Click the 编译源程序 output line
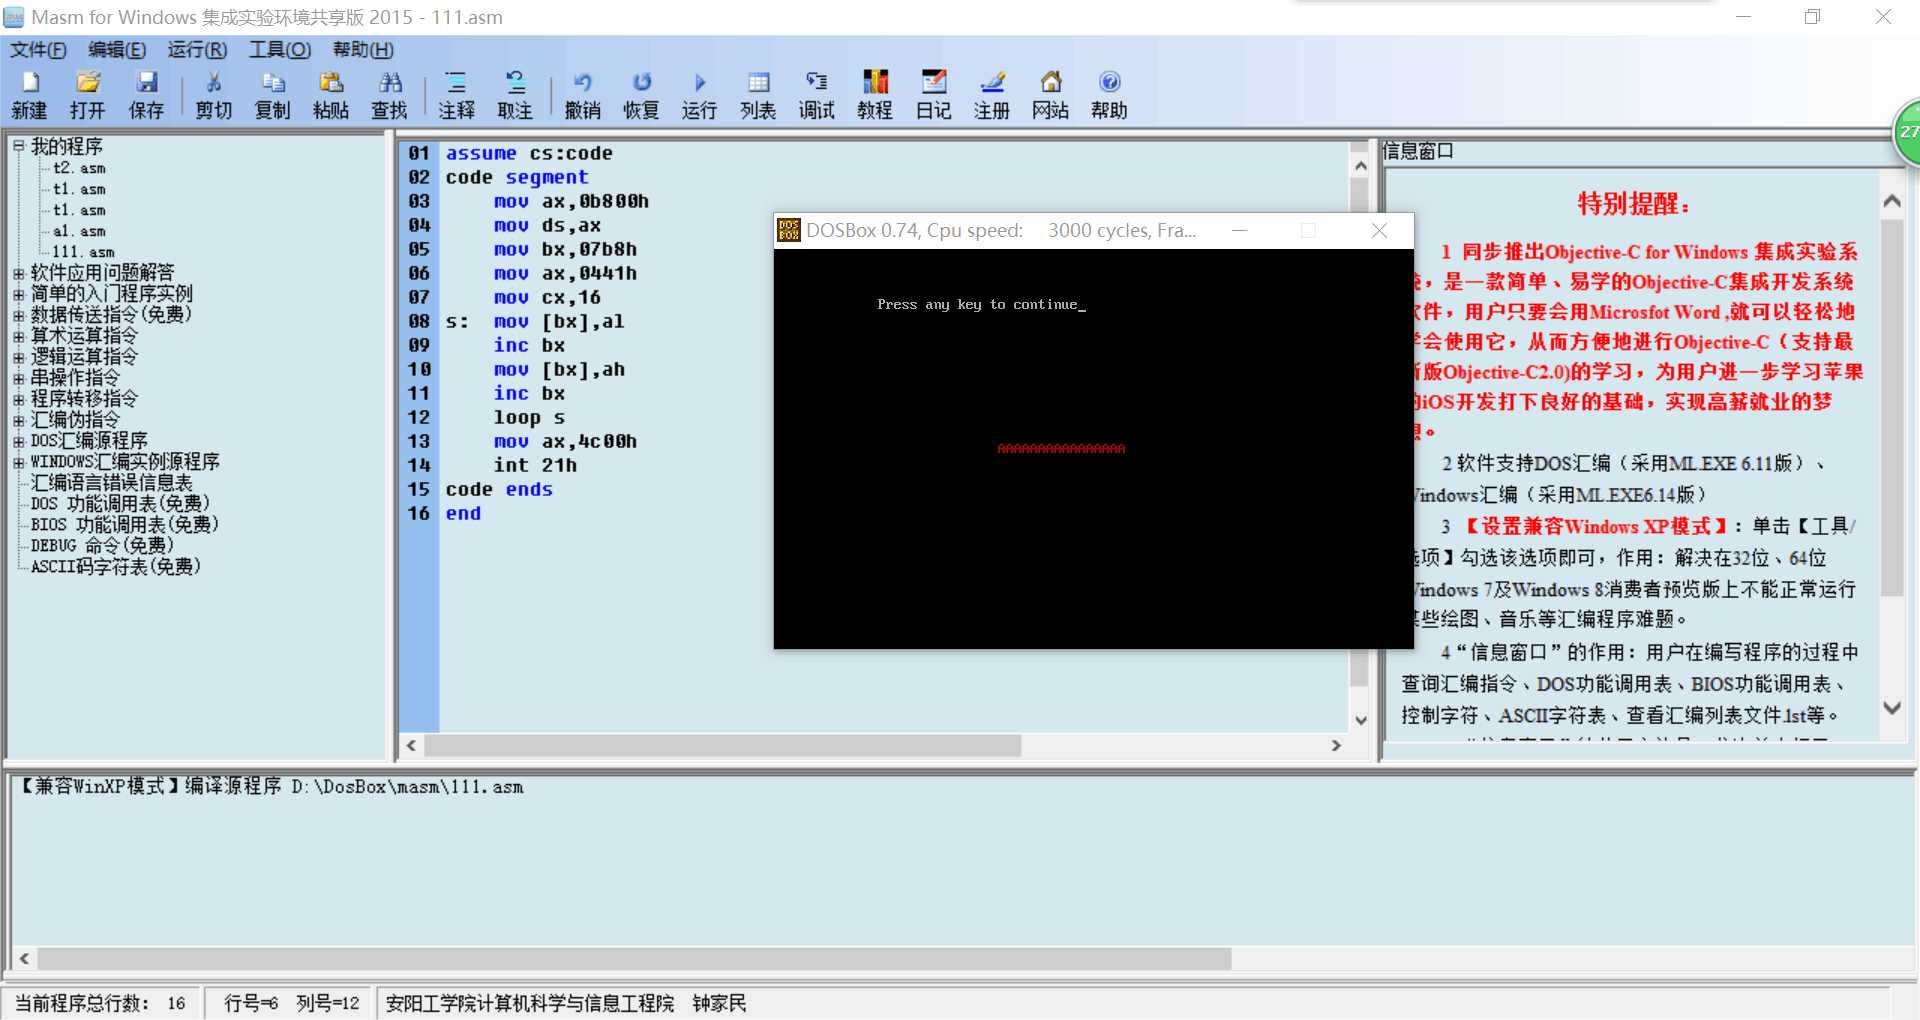 point(271,787)
